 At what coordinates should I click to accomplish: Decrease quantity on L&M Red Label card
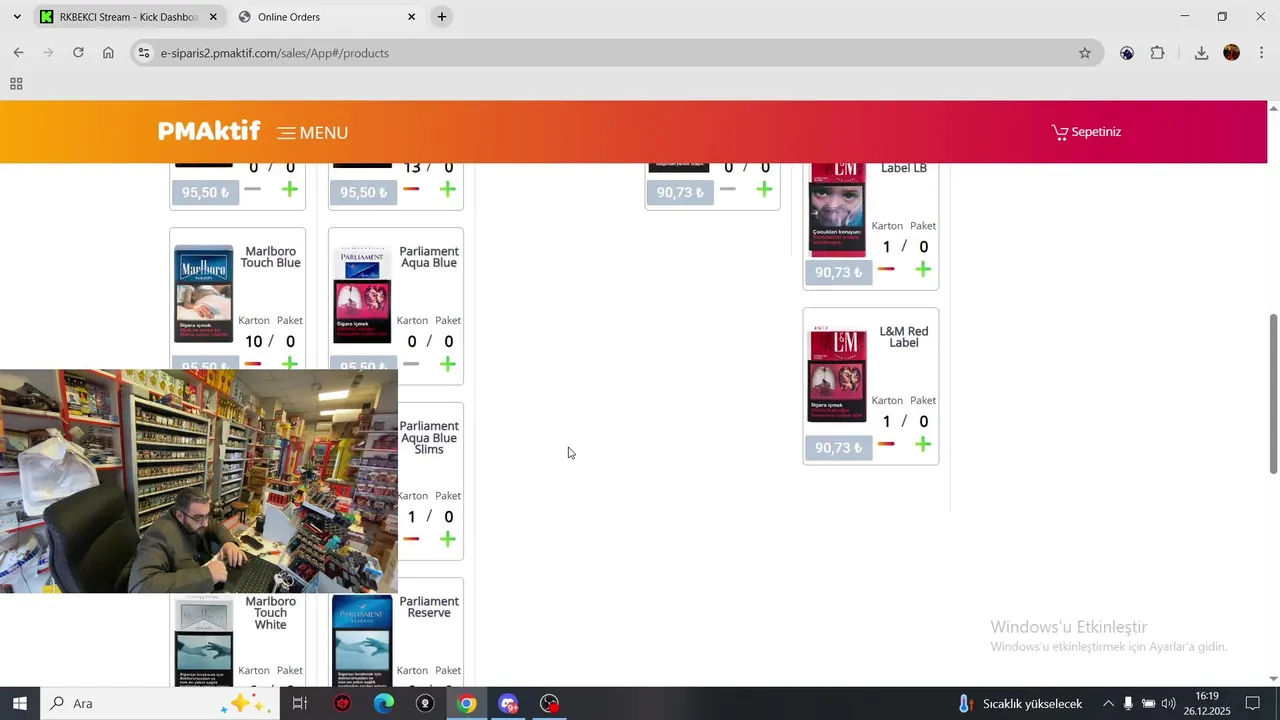[x=886, y=444]
